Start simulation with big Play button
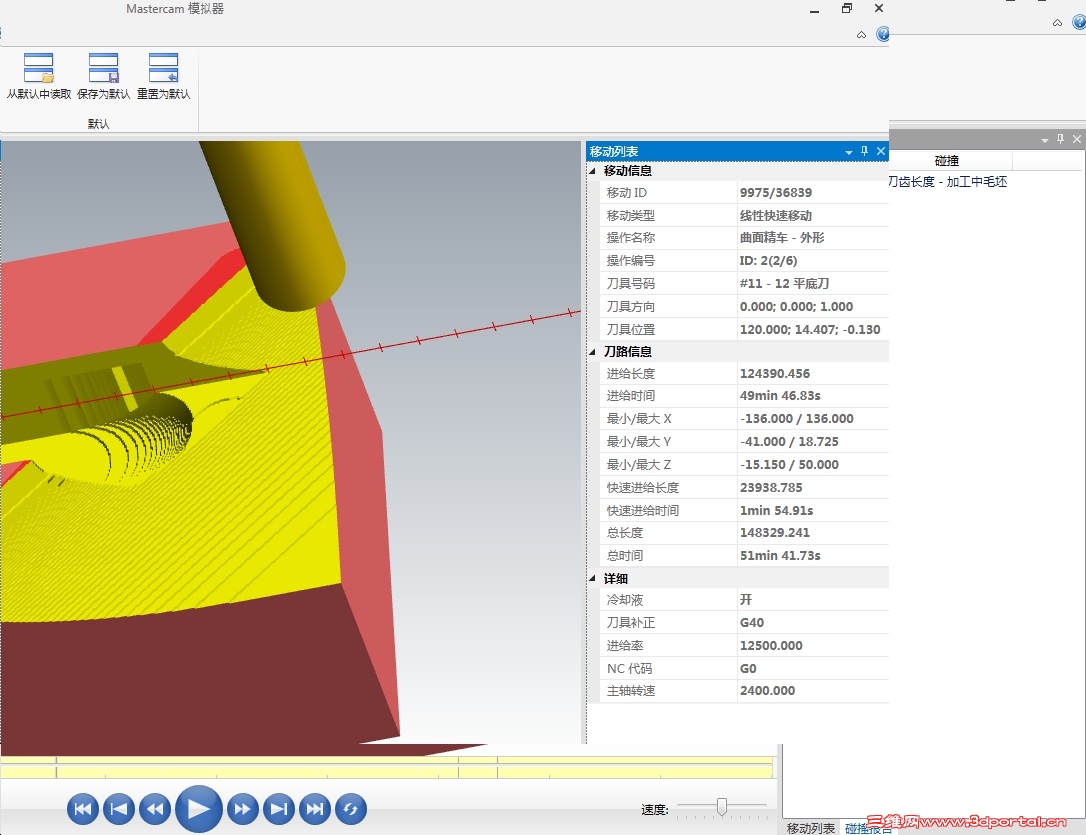 (199, 809)
